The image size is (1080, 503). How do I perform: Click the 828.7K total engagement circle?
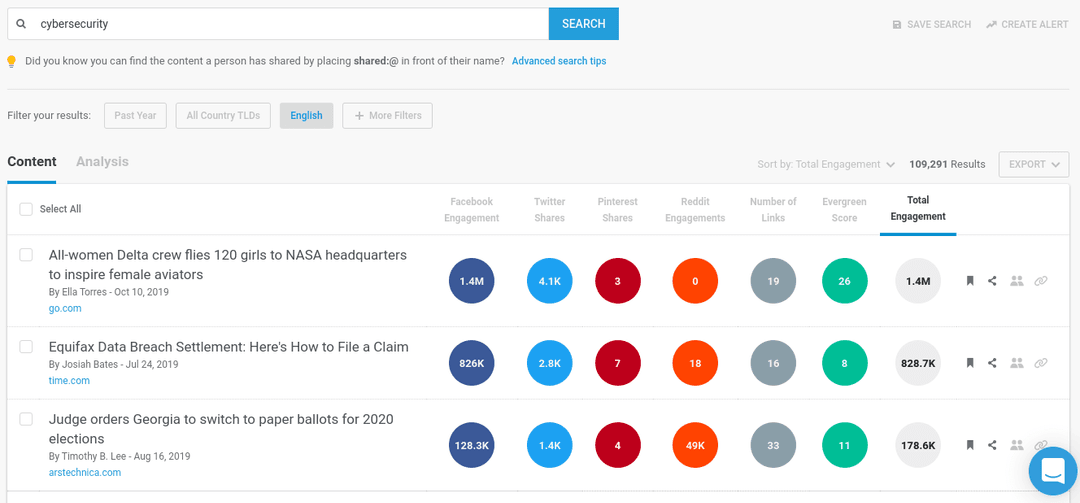[x=918, y=362]
